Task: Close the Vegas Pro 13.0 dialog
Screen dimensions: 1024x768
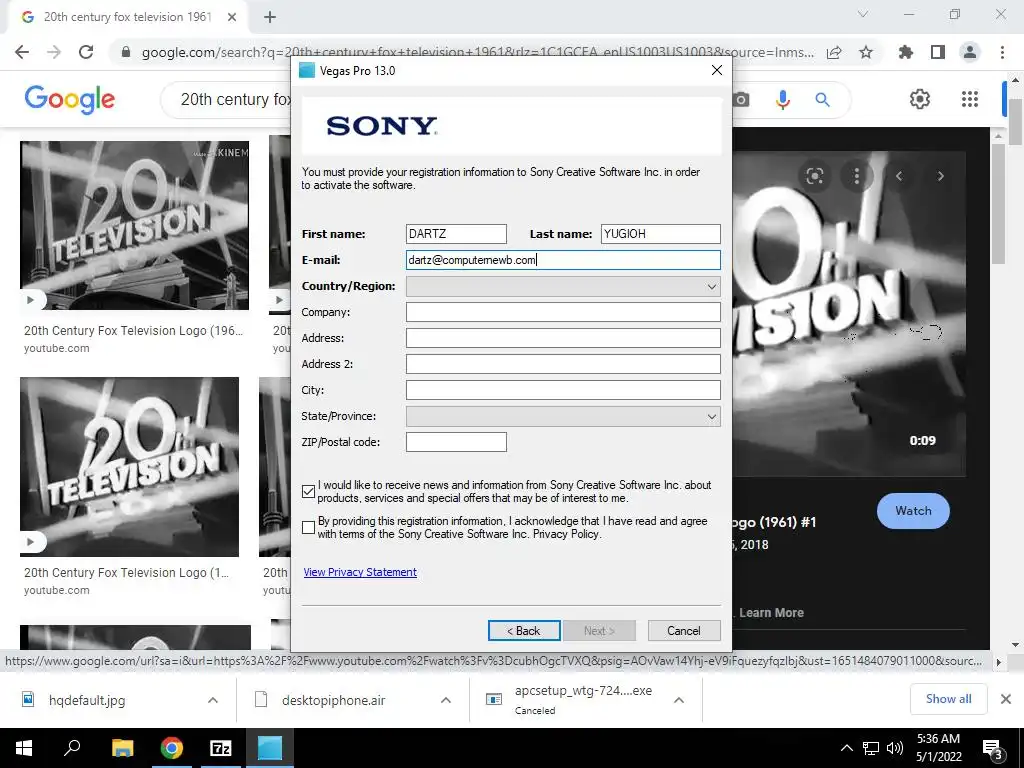Action: 716,71
